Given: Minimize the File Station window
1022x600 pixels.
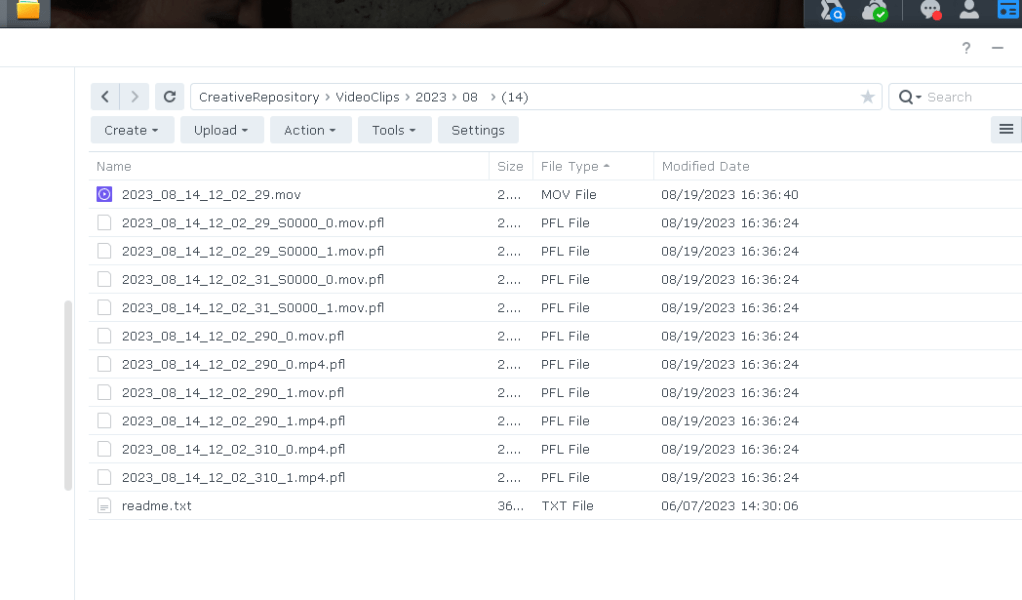Looking at the screenshot, I should (997, 48).
